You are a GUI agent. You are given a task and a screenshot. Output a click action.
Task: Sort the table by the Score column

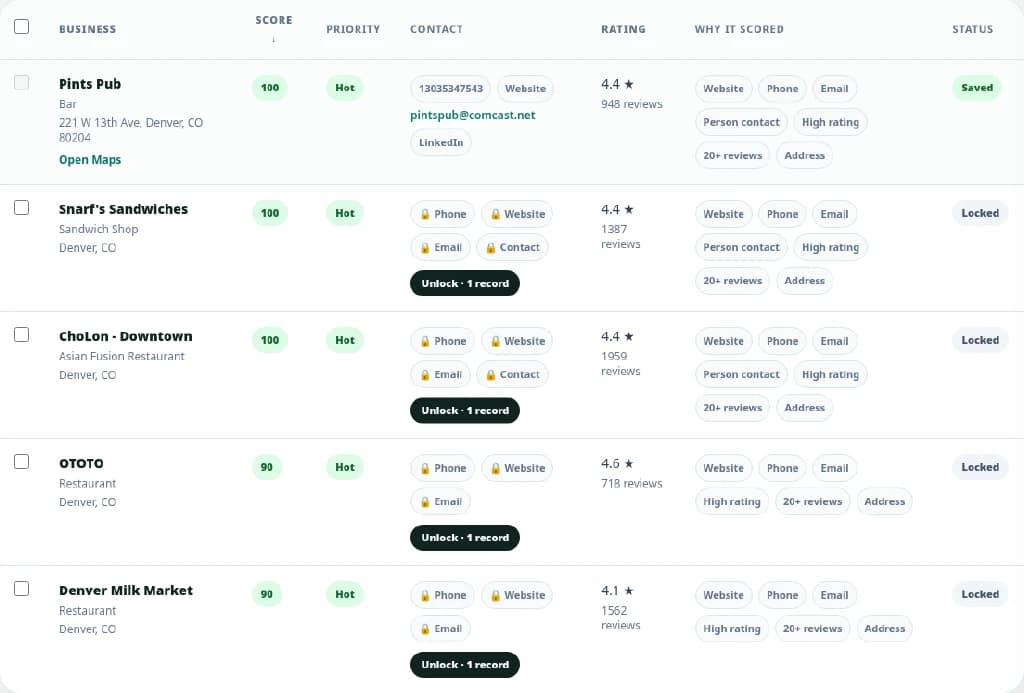pyautogui.click(x=274, y=27)
